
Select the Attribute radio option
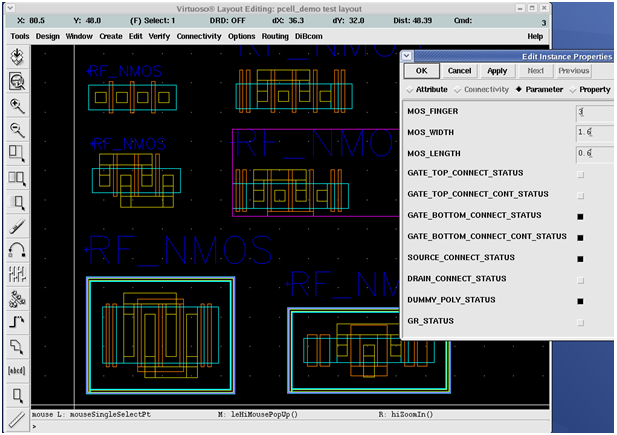tap(427, 90)
